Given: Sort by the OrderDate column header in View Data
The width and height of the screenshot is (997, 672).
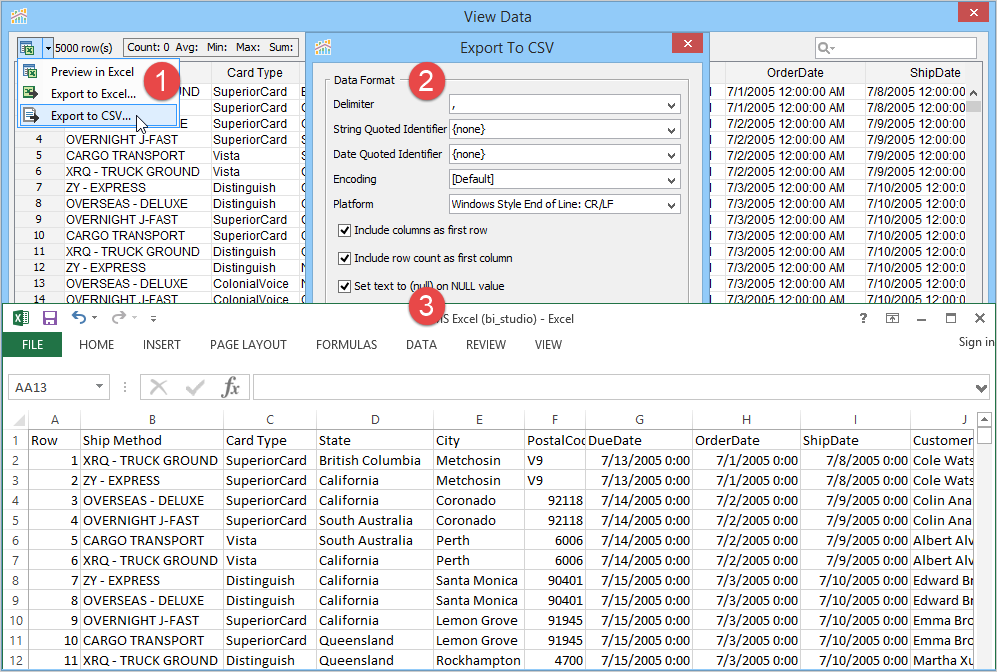Looking at the screenshot, I should 795,72.
